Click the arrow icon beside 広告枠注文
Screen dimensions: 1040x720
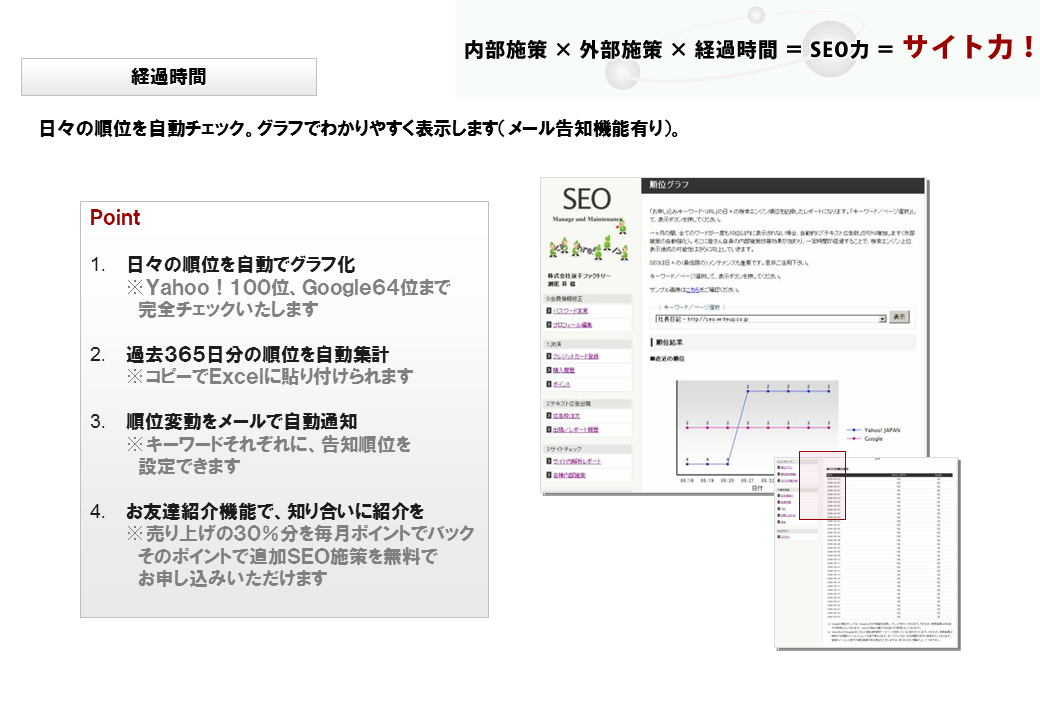(548, 416)
